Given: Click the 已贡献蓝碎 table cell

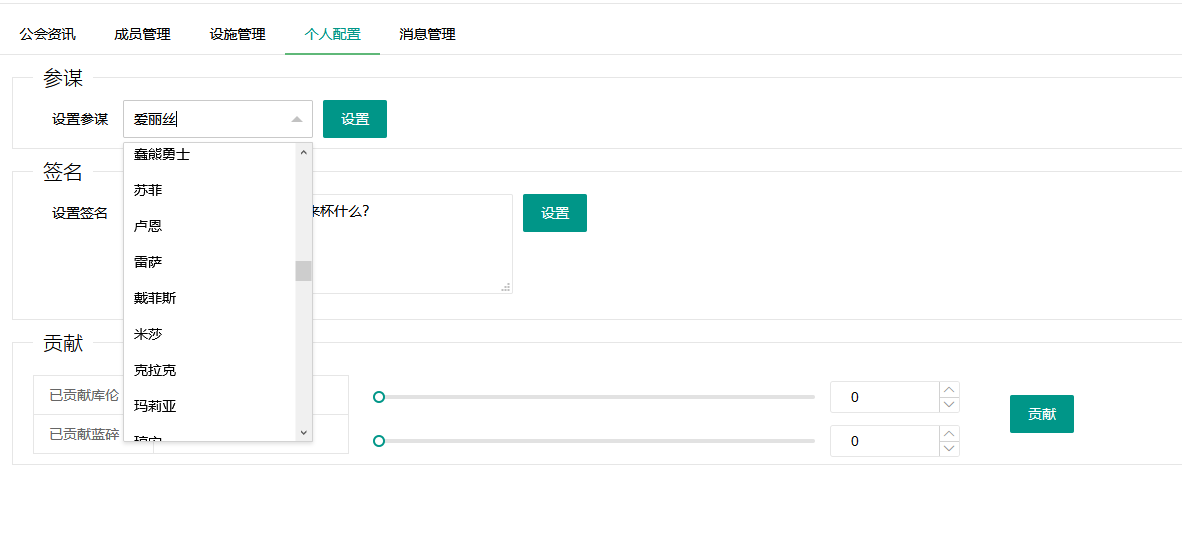Looking at the screenshot, I should [x=84, y=434].
